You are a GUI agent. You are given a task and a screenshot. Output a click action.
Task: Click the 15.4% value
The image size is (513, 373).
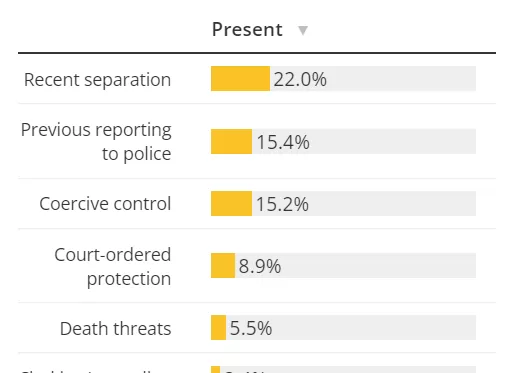pyautogui.click(x=283, y=142)
